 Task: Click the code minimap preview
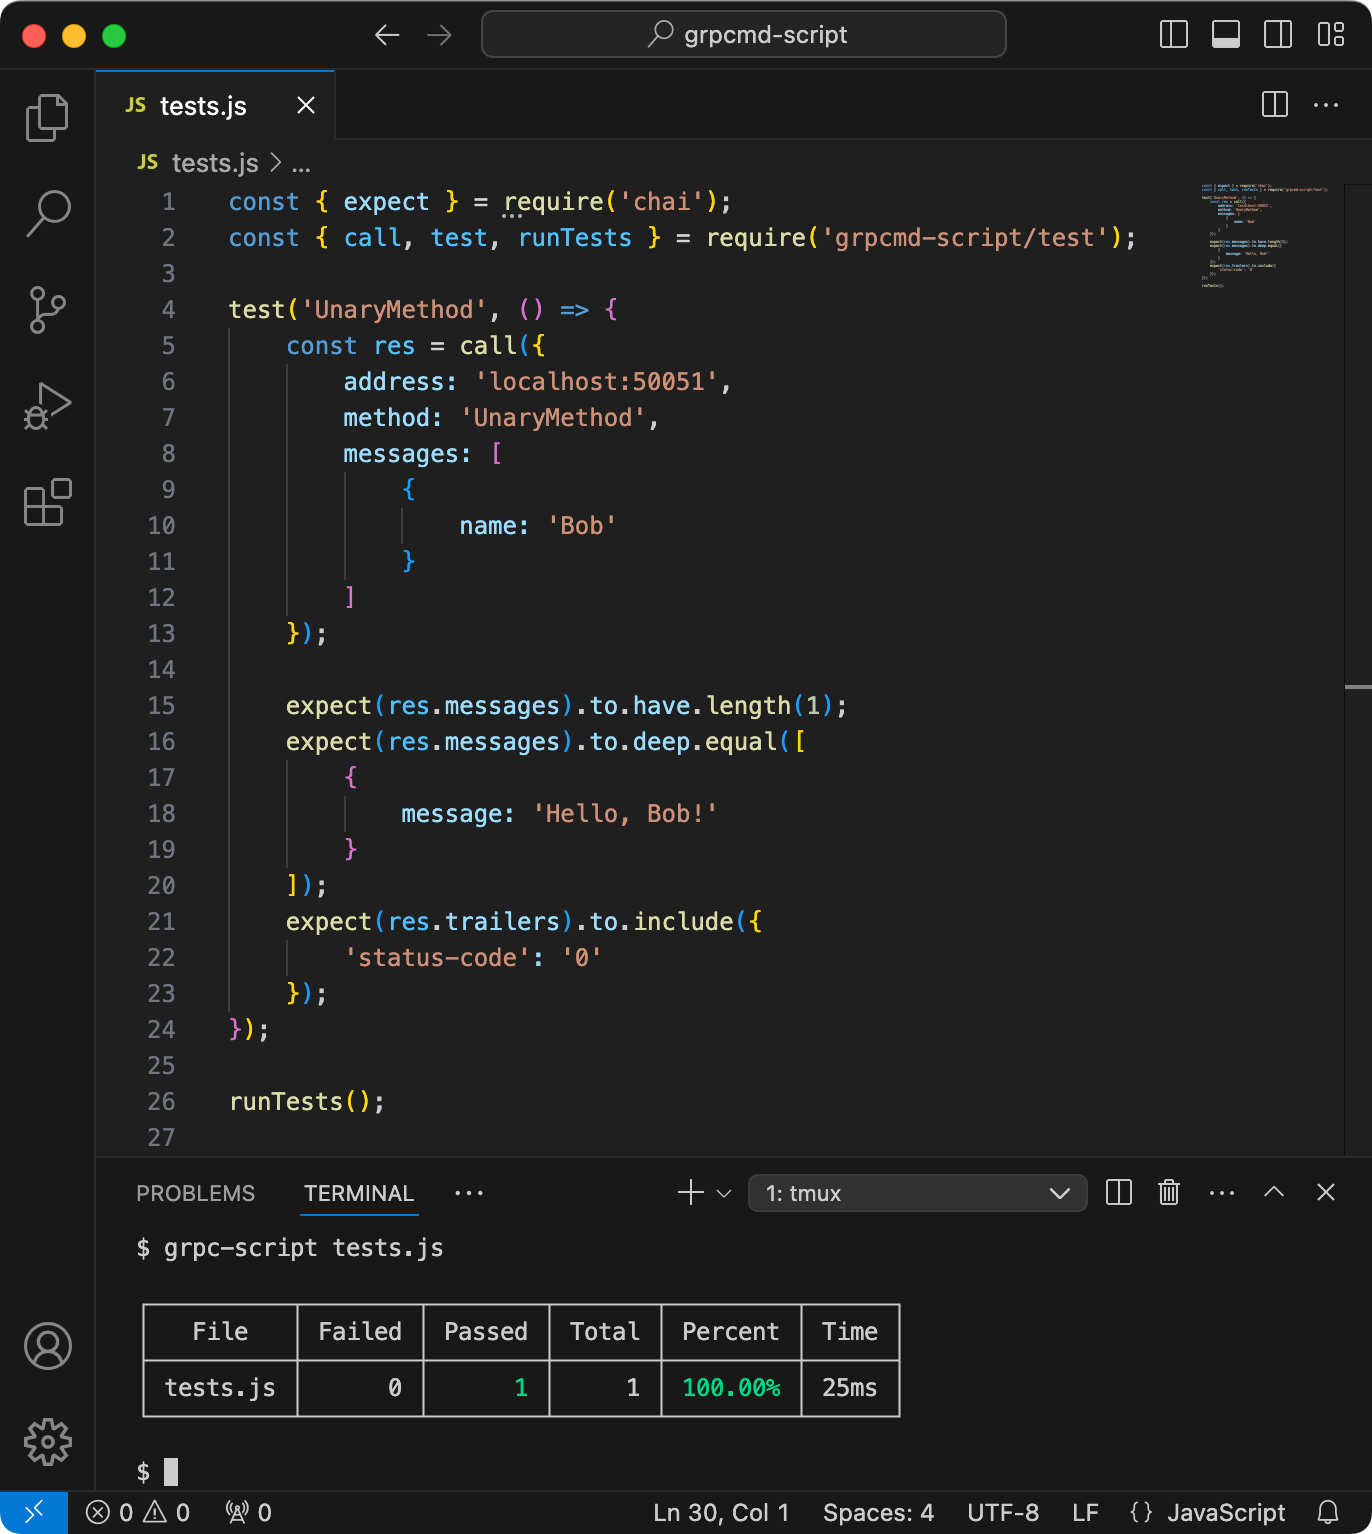click(x=1264, y=236)
